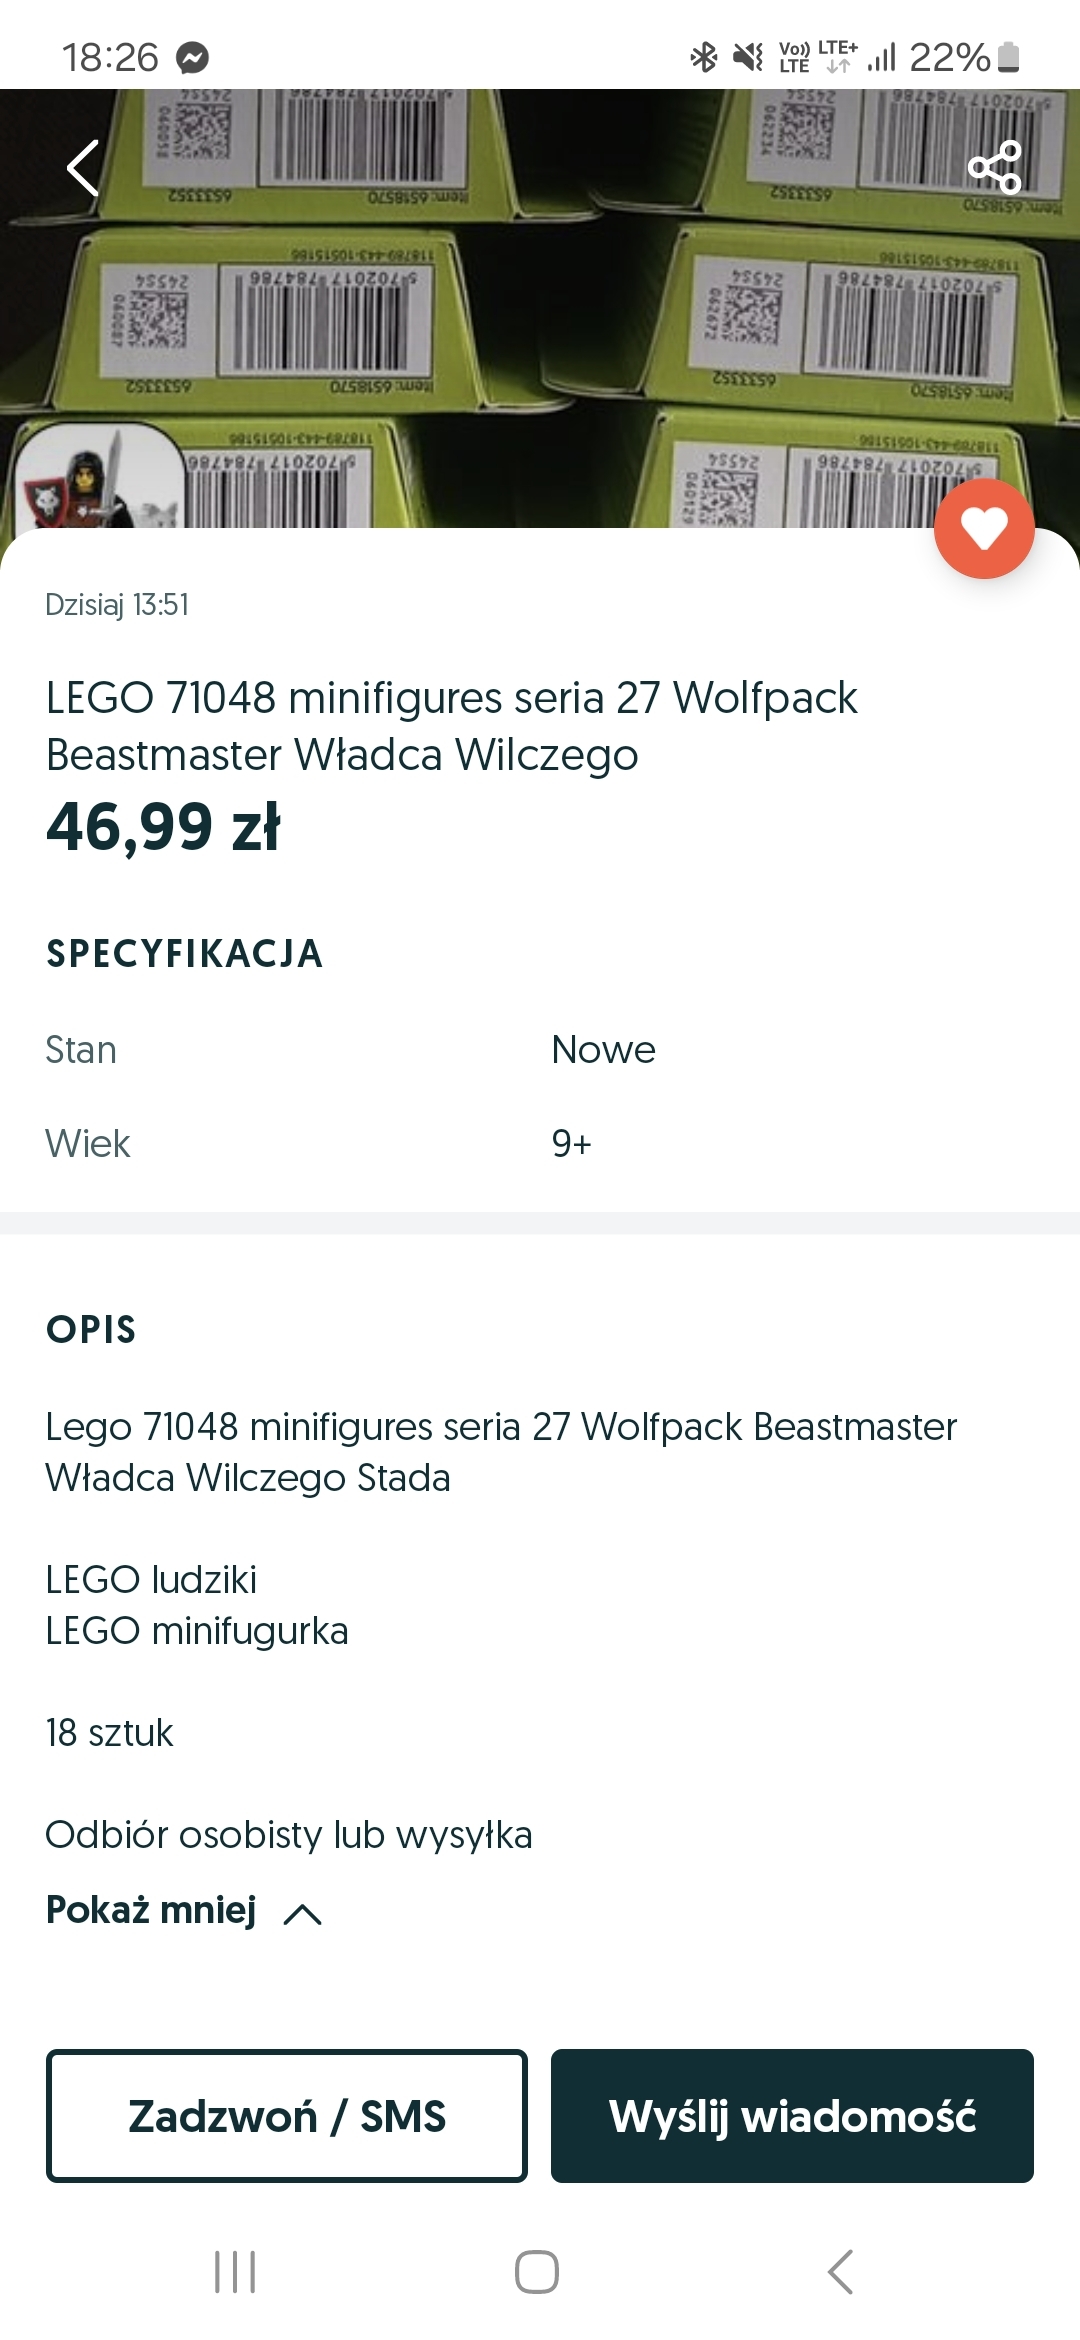Tap the muted sound status icon

coord(747,57)
